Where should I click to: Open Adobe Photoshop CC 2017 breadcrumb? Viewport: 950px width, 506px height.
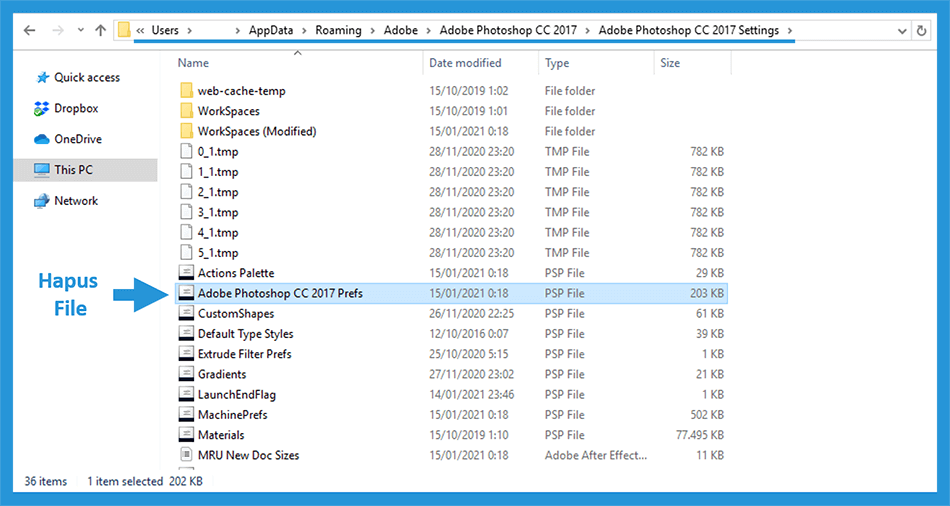click(x=508, y=30)
